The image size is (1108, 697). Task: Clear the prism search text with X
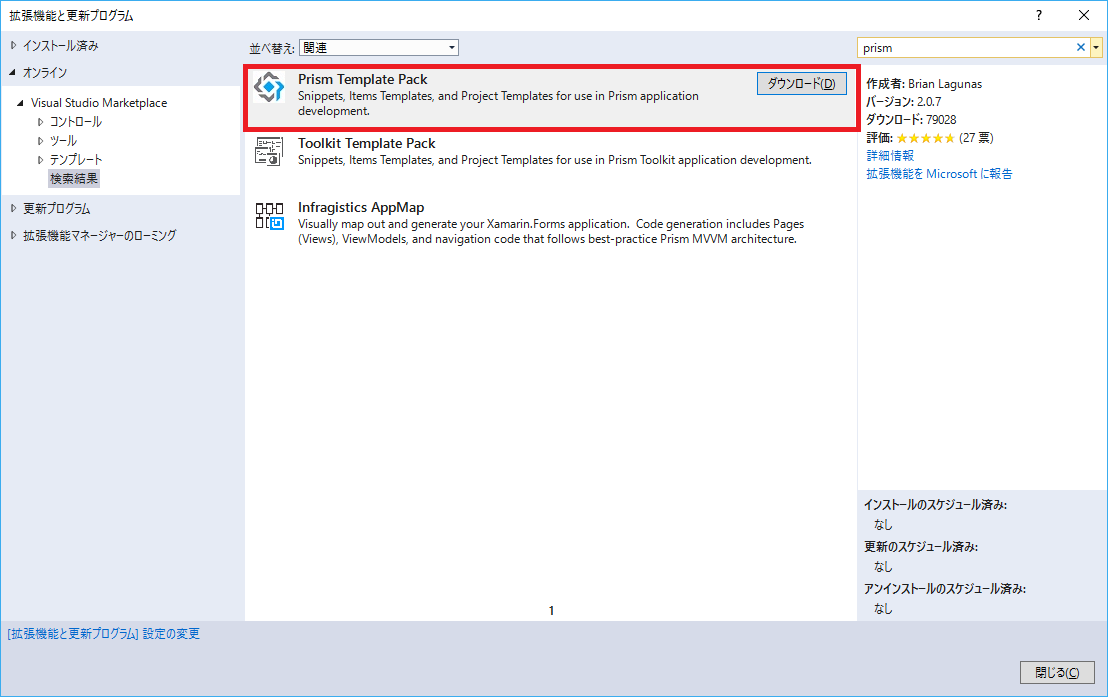[x=1080, y=47]
